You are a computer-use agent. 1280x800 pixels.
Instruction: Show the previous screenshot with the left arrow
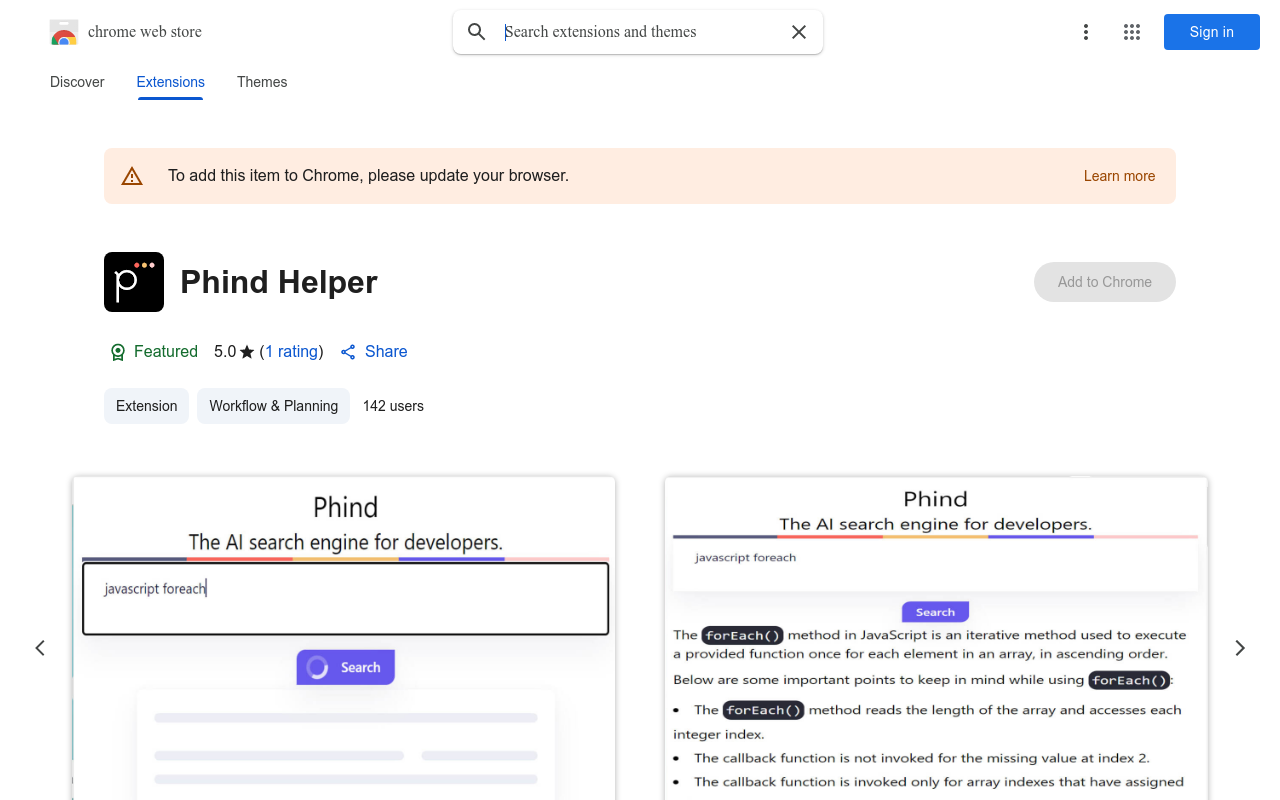tap(40, 648)
